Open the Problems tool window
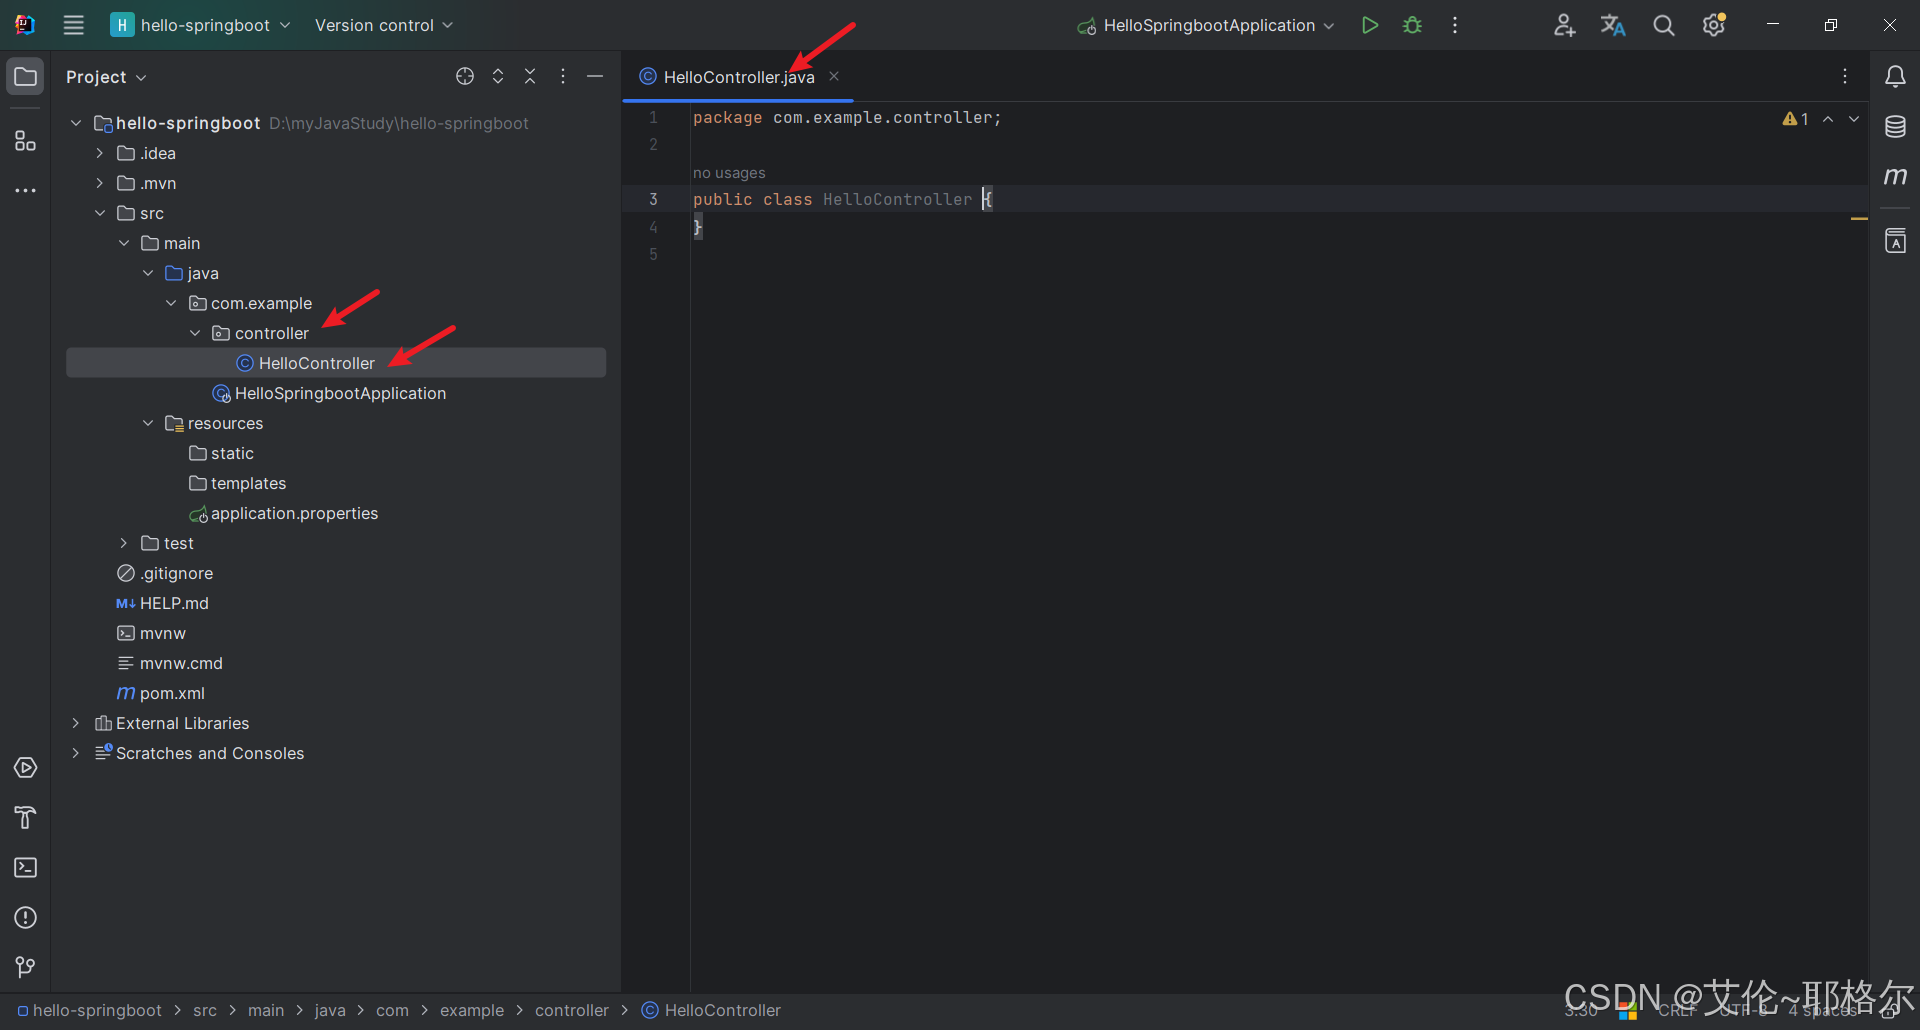 click(26, 918)
